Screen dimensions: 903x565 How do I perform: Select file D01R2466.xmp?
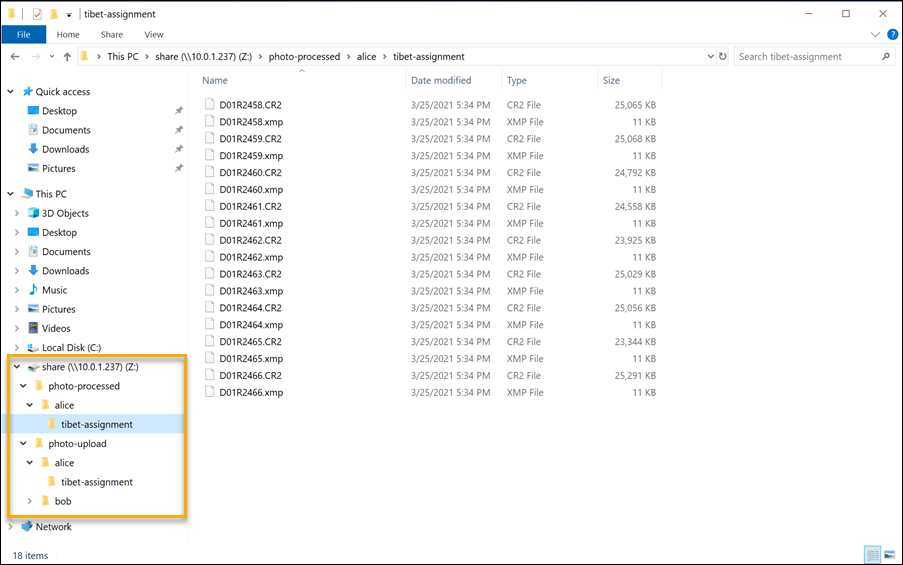click(x=251, y=392)
